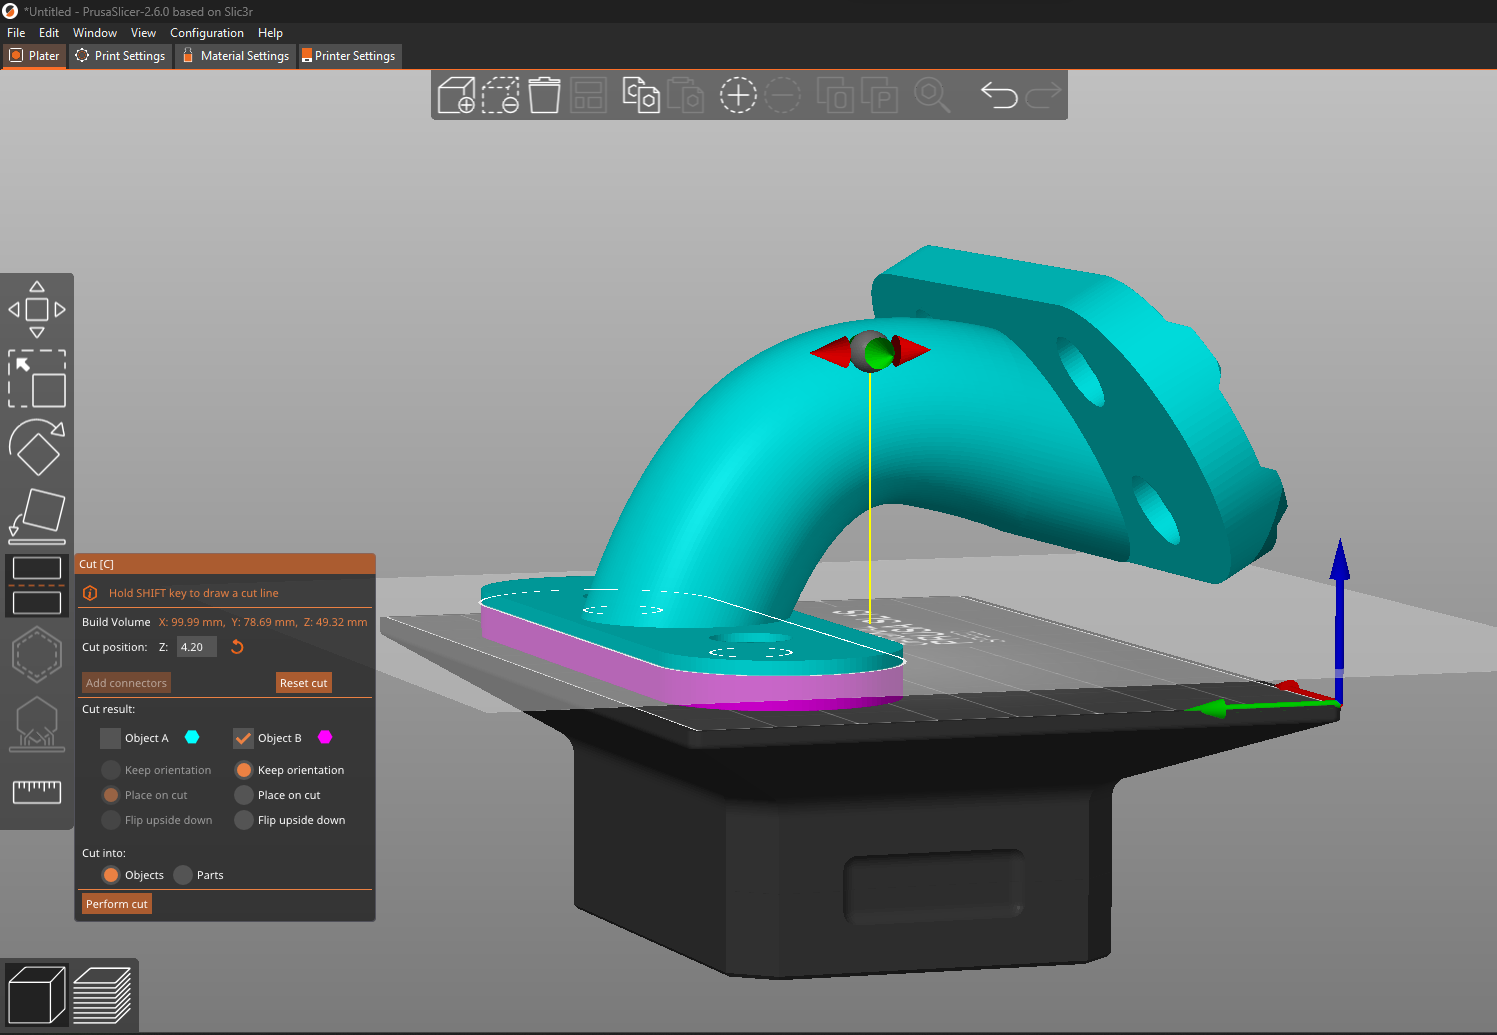
Task: Switch to sliced layers preview view
Action: click(x=102, y=995)
